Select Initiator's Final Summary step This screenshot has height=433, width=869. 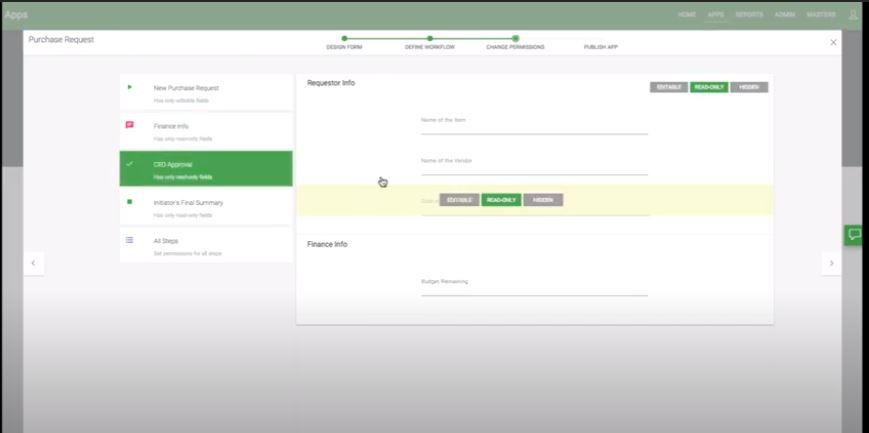206,207
